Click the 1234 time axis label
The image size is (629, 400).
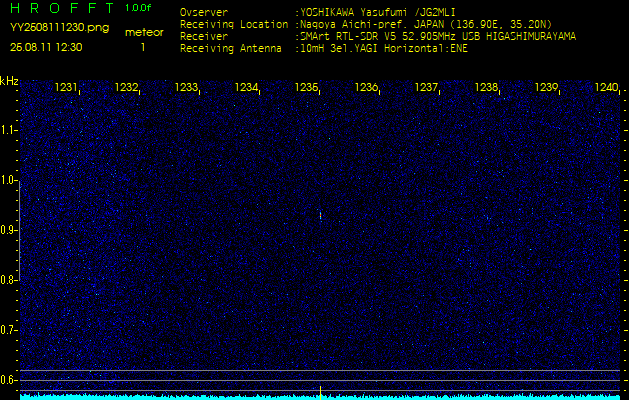(x=246, y=87)
